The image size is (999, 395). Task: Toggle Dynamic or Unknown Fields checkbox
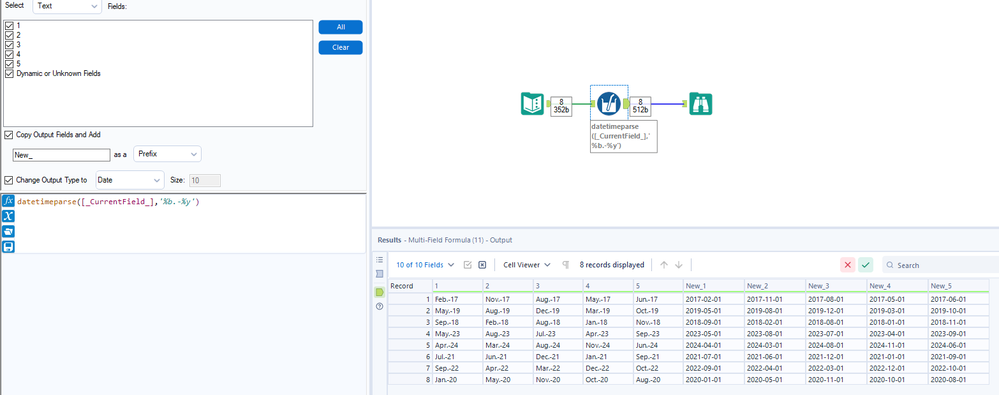coord(9,73)
